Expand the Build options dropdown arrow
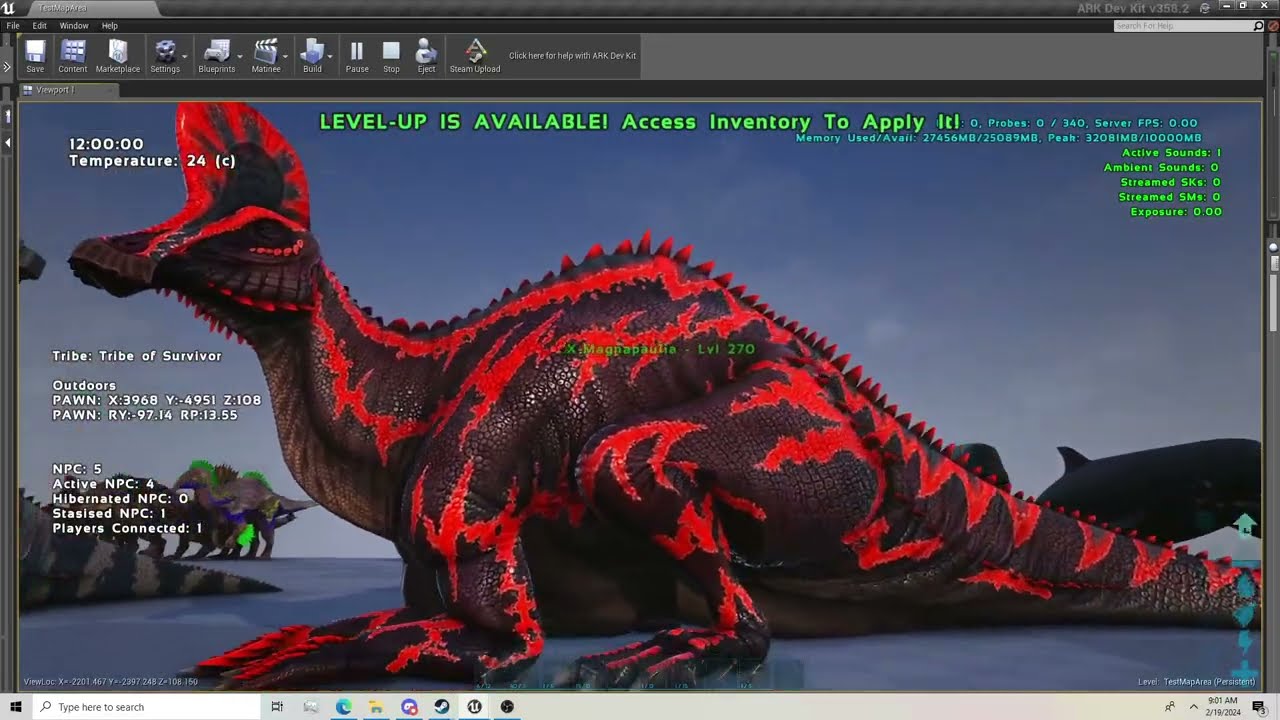Viewport: 1280px width, 720px height. tap(330, 56)
